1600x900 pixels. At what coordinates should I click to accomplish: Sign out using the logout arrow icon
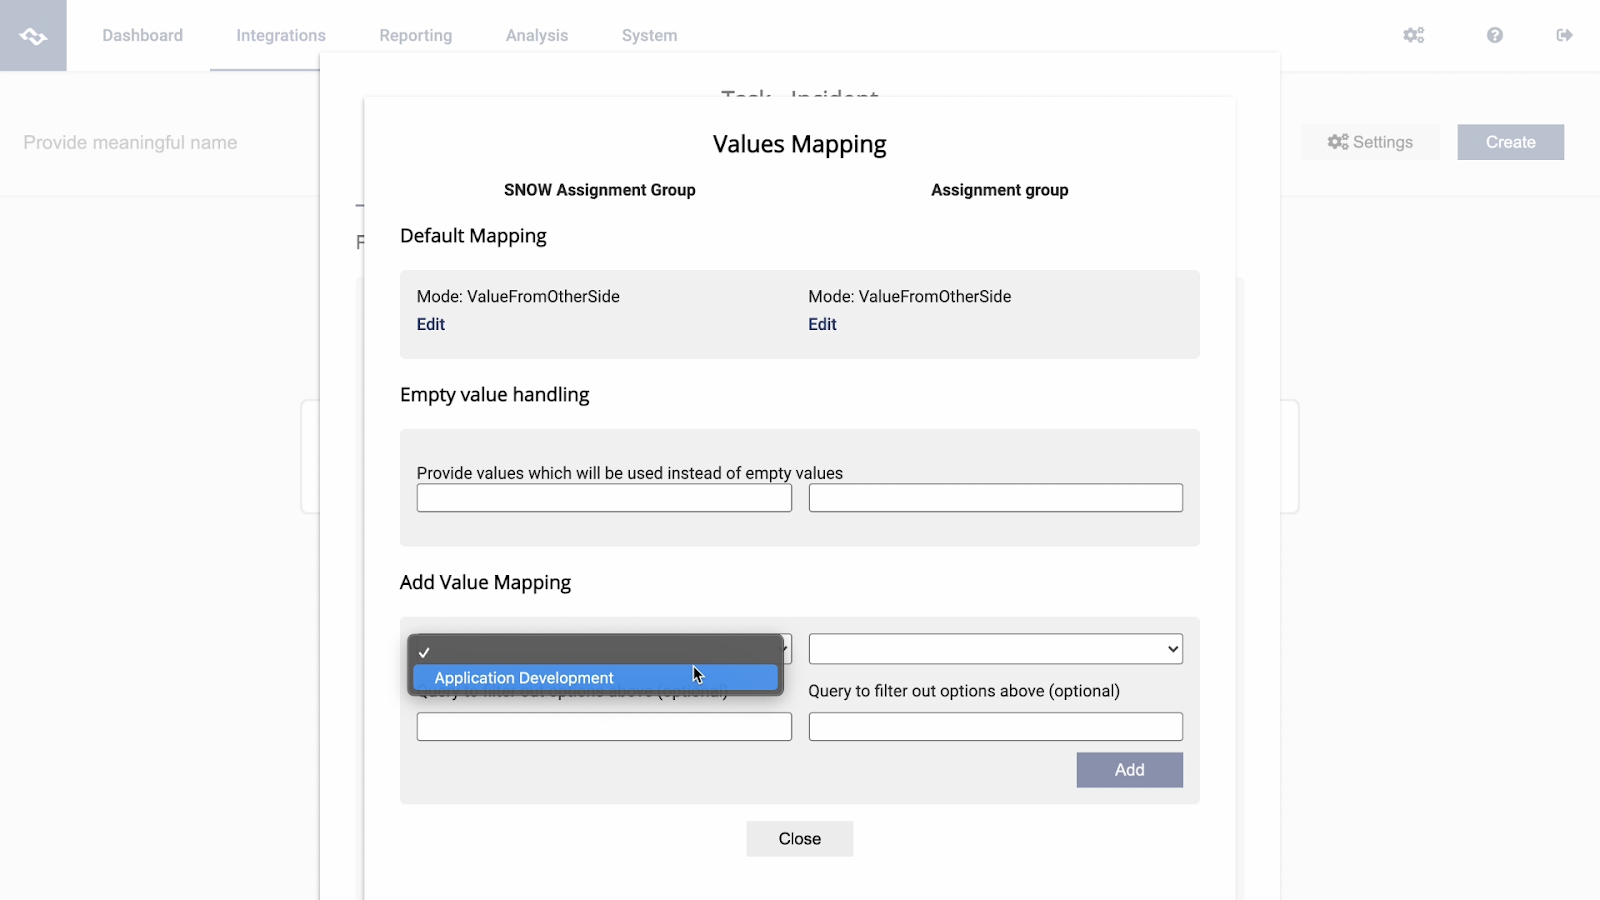click(x=1566, y=35)
